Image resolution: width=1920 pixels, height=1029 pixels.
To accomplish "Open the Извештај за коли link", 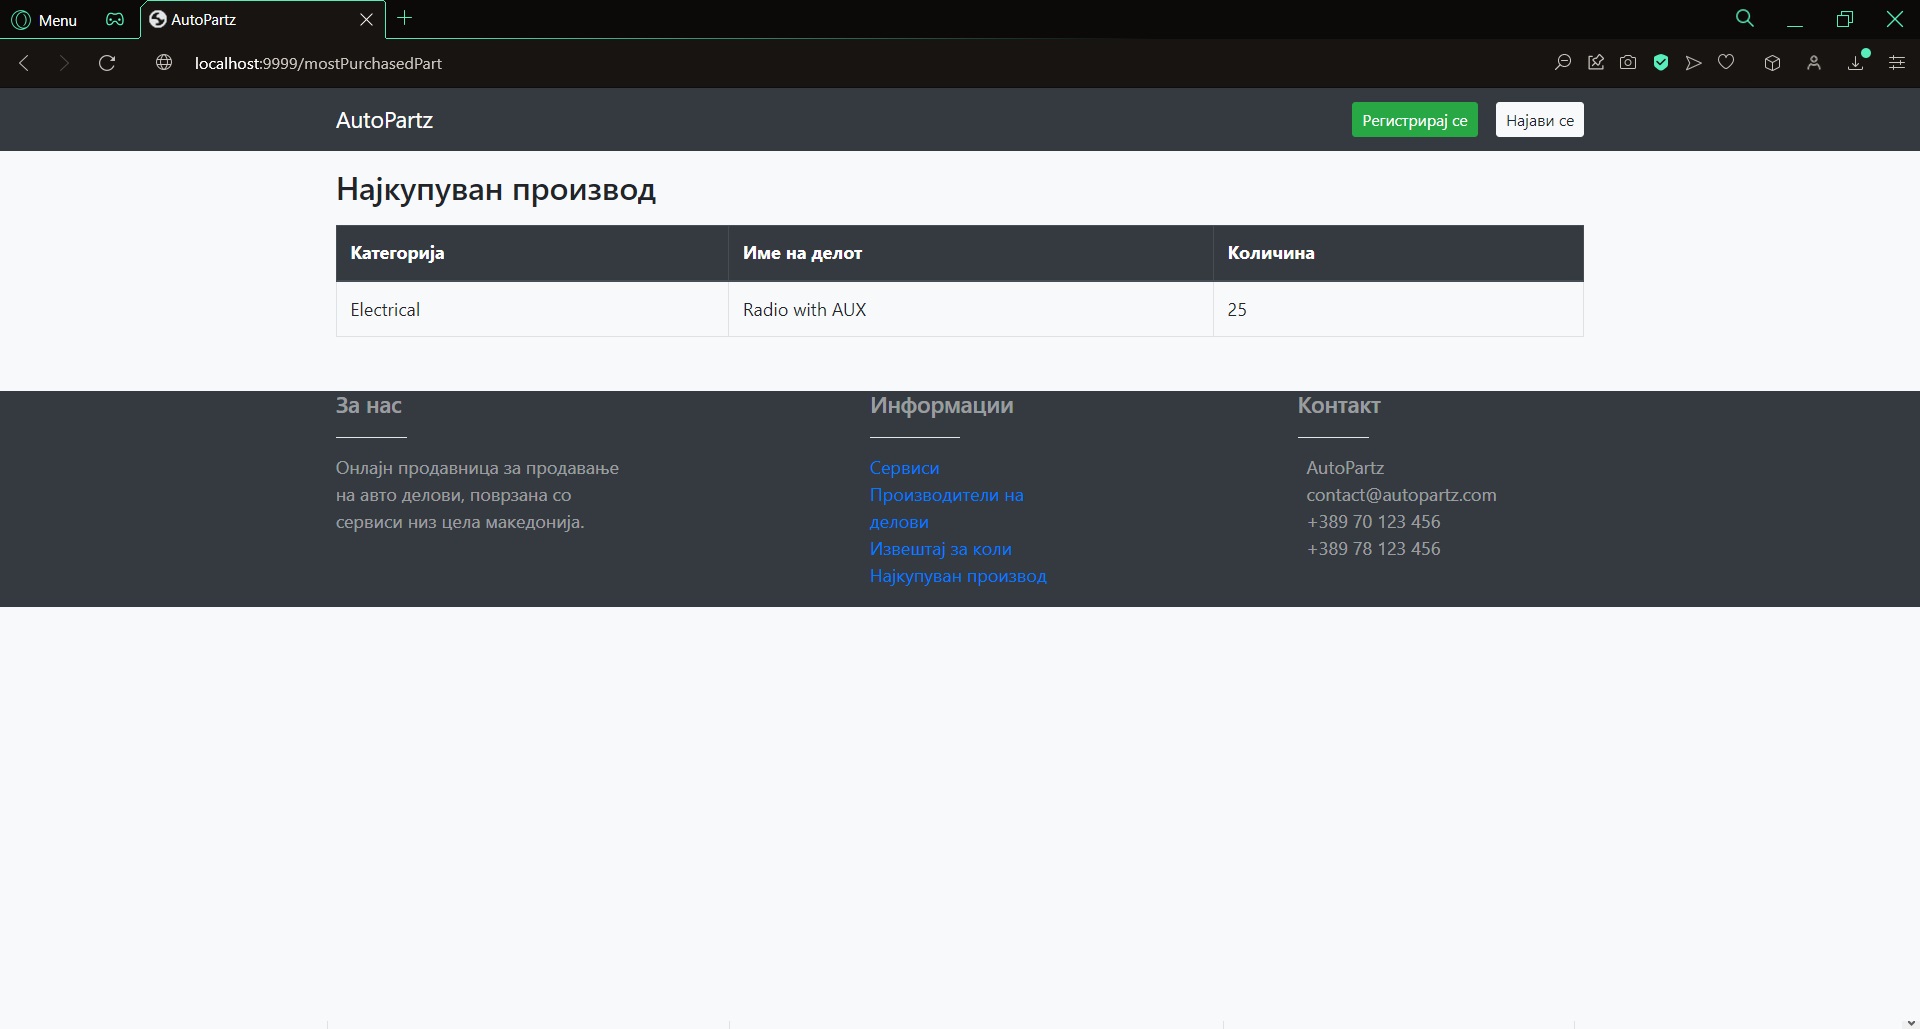I will 940,549.
